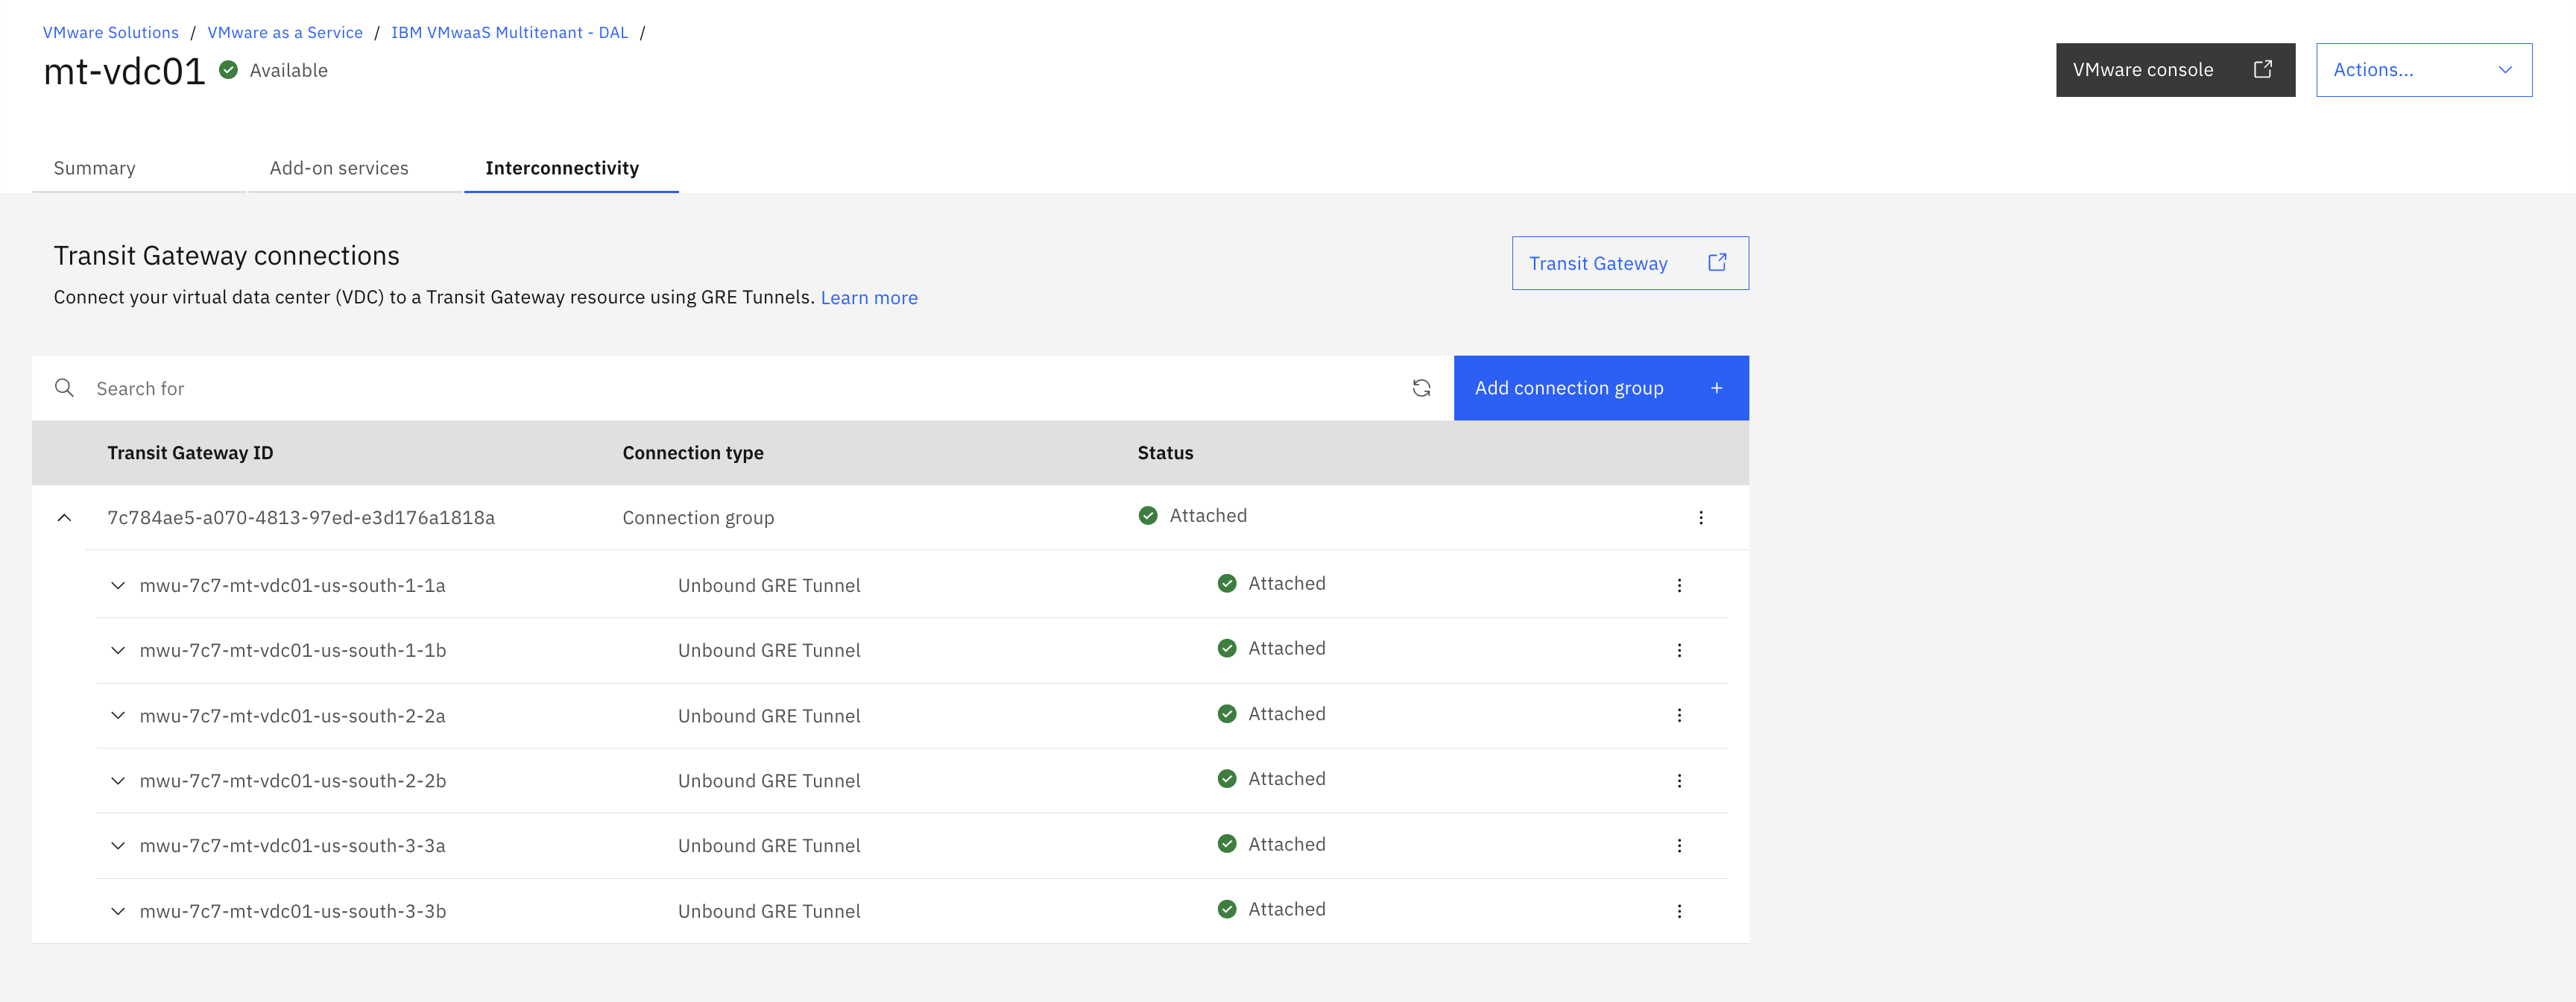Viewport: 2576px width, 1002px height.
Task: Switch to the Summary tab
Action: coord(95,168)
